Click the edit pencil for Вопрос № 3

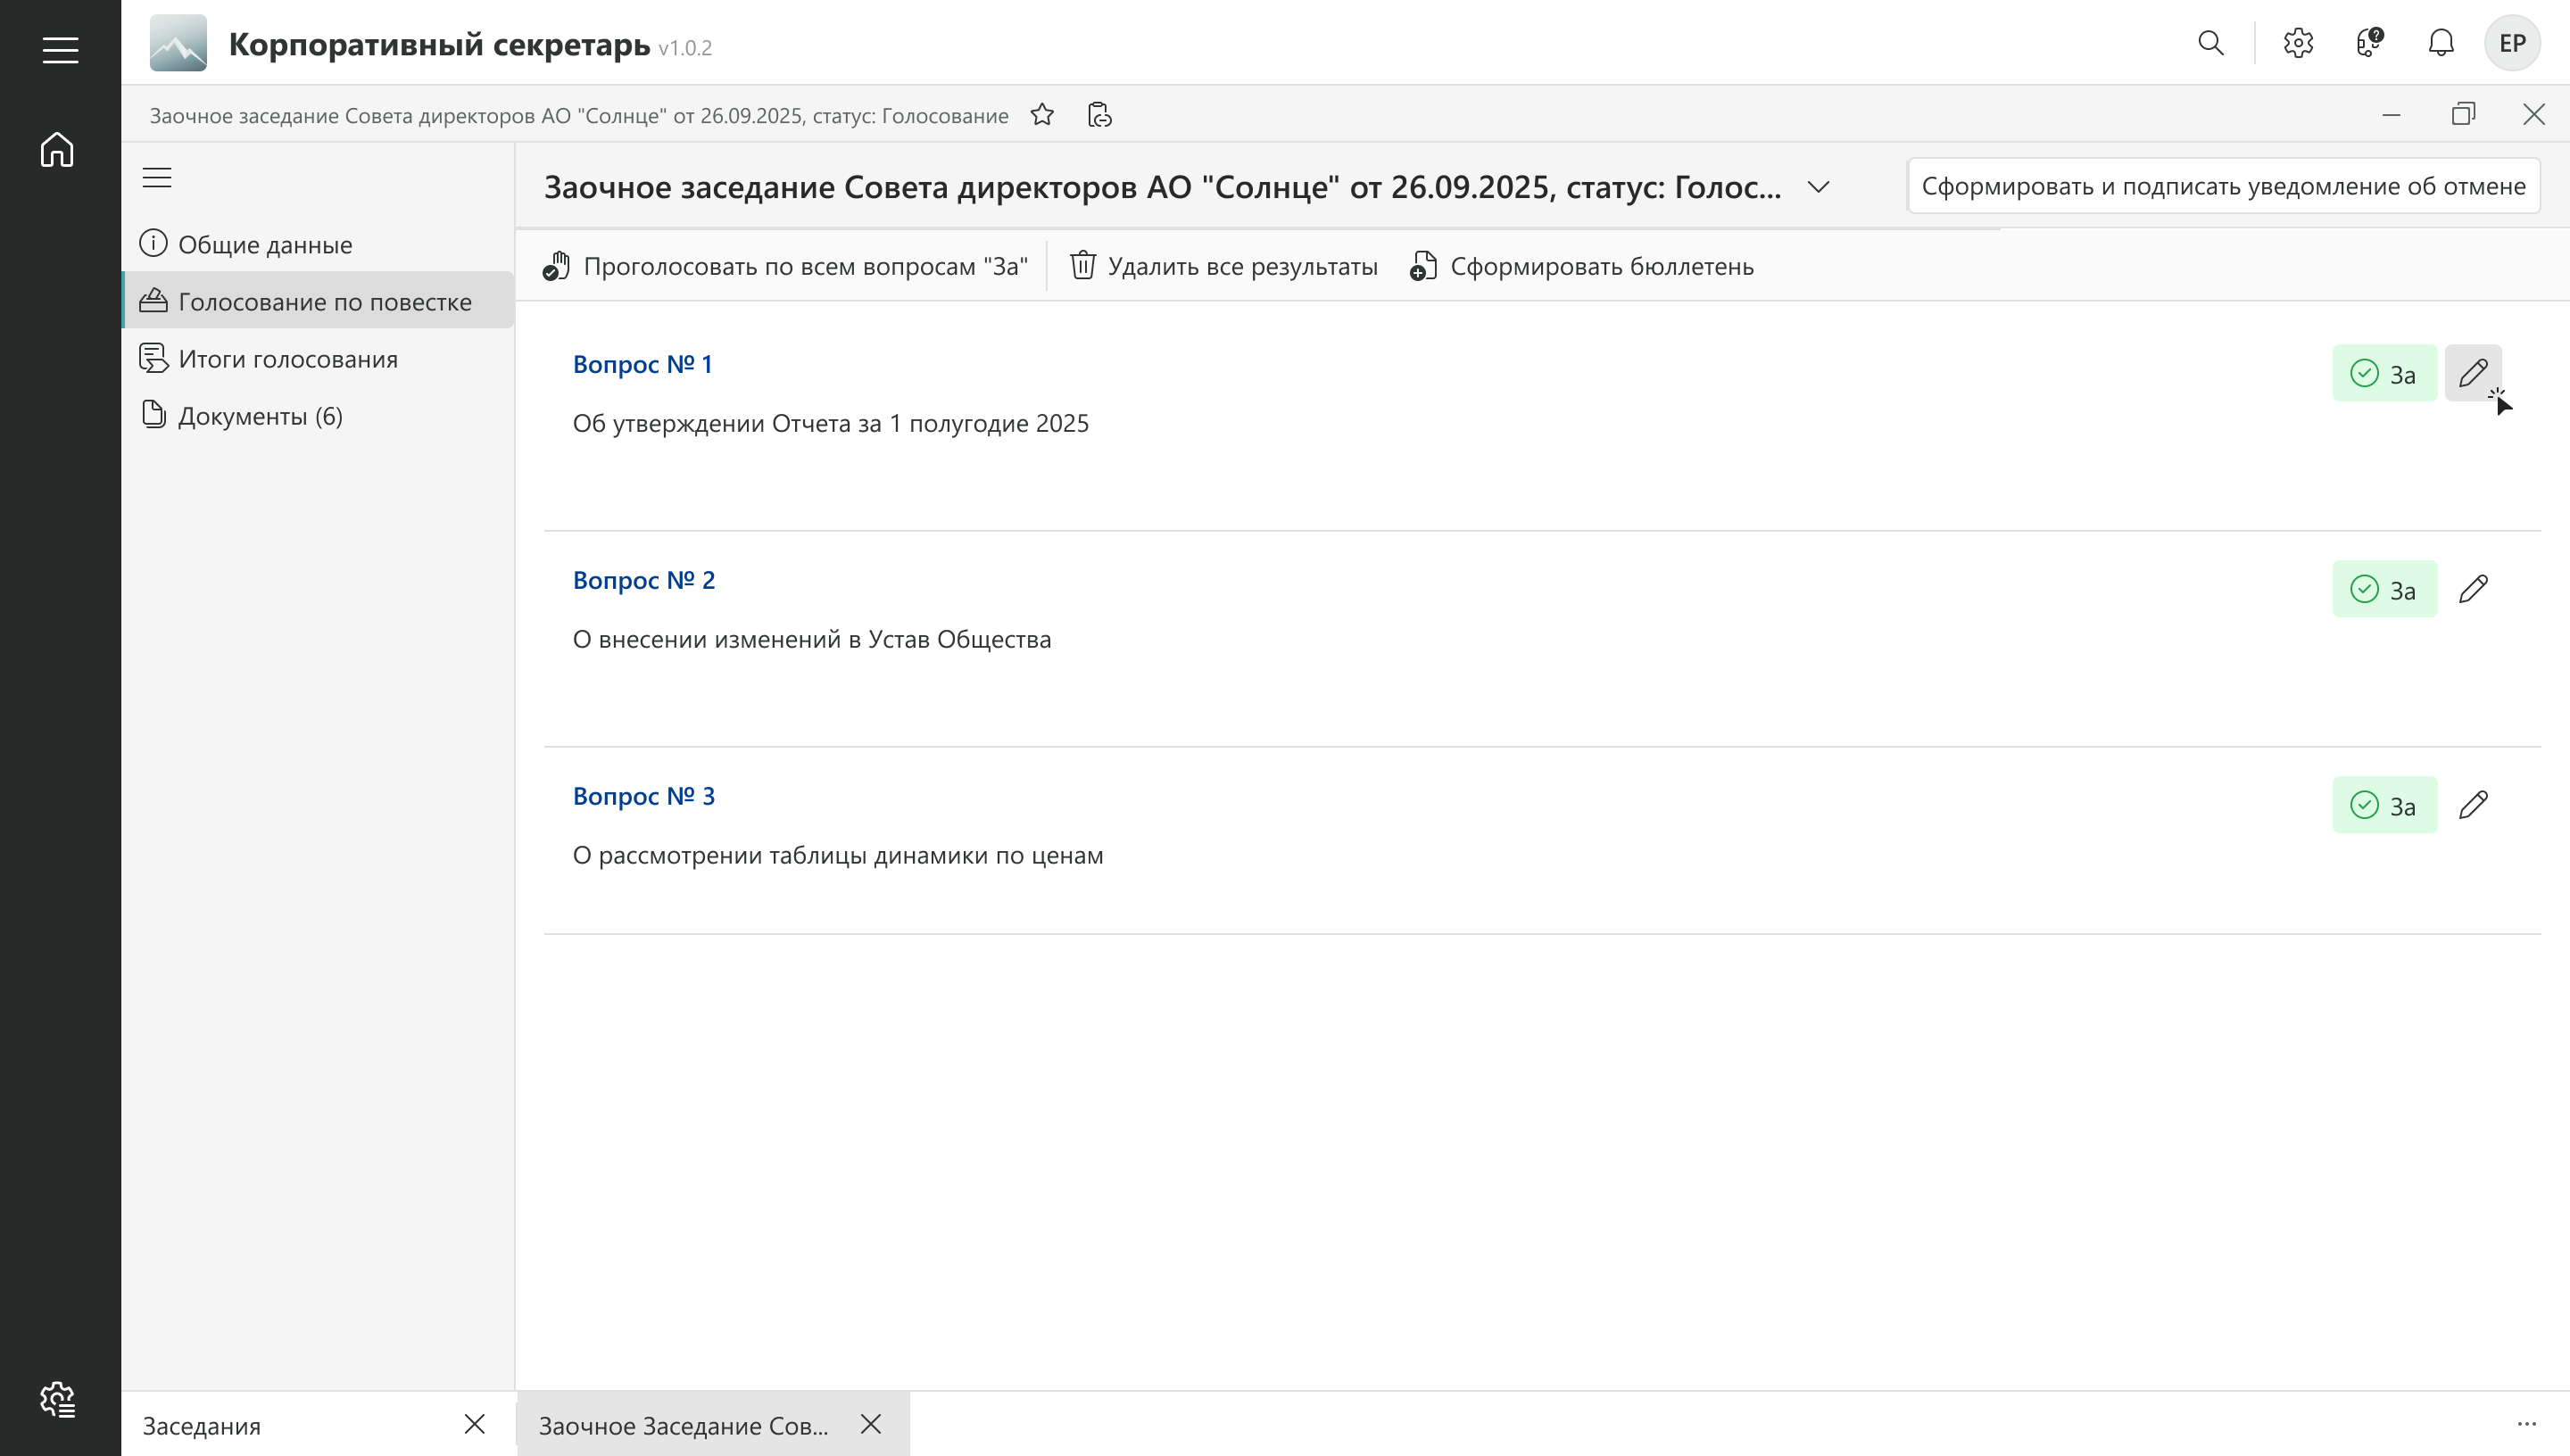pos(2473,805)
